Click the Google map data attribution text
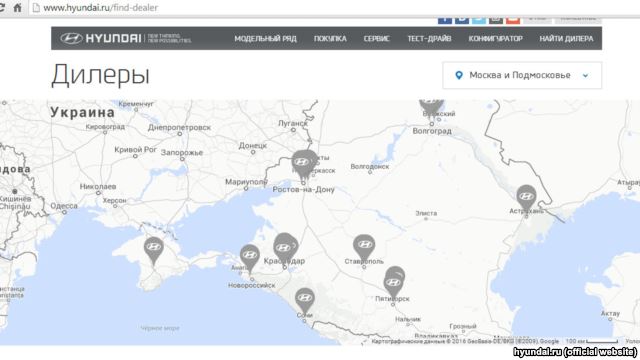Image resolution: width=640 pixels, height=360 pixels. coord(465,341)
